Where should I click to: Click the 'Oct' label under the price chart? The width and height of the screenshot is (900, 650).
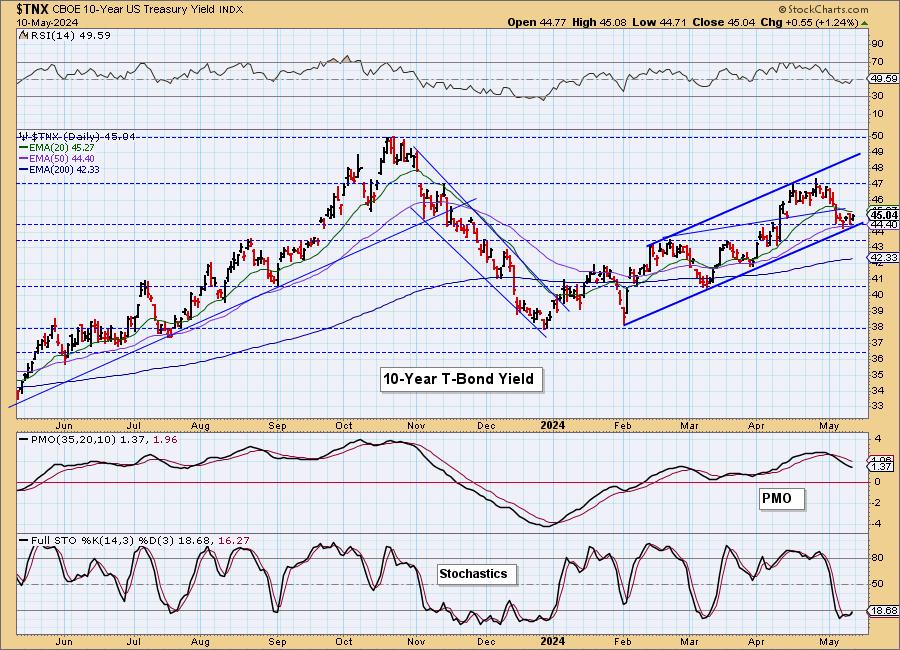tap(344, 425)
